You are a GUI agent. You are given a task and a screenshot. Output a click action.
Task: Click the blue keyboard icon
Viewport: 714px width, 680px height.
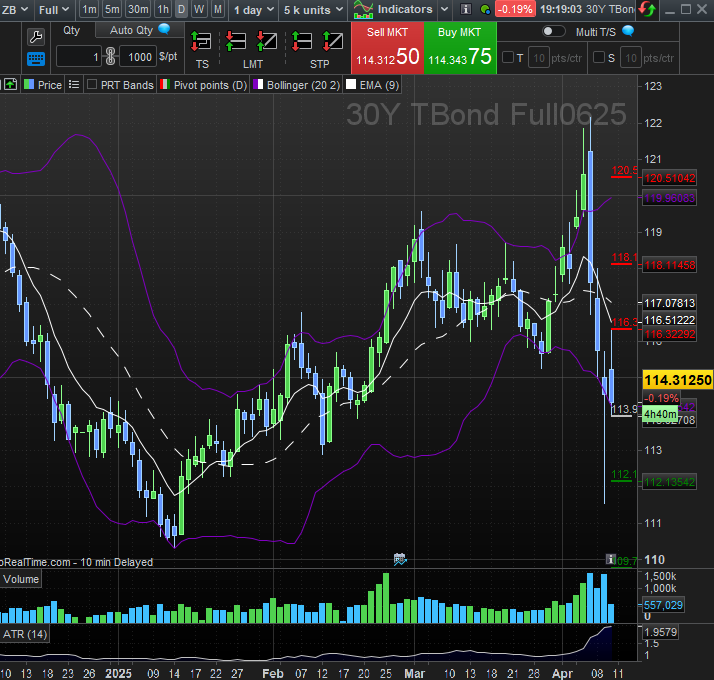pos(37,58)
